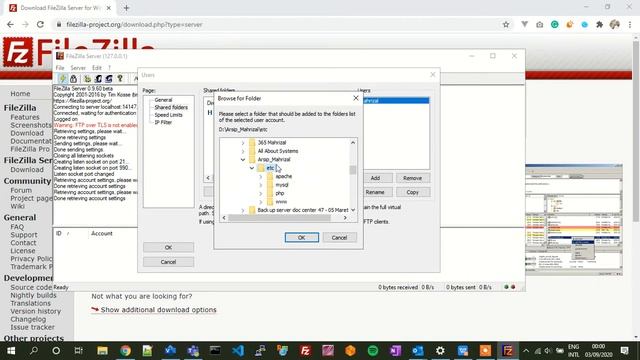Click Show additional download options link
The width and height of the screenshot is (640, 360).
(158, 310)
